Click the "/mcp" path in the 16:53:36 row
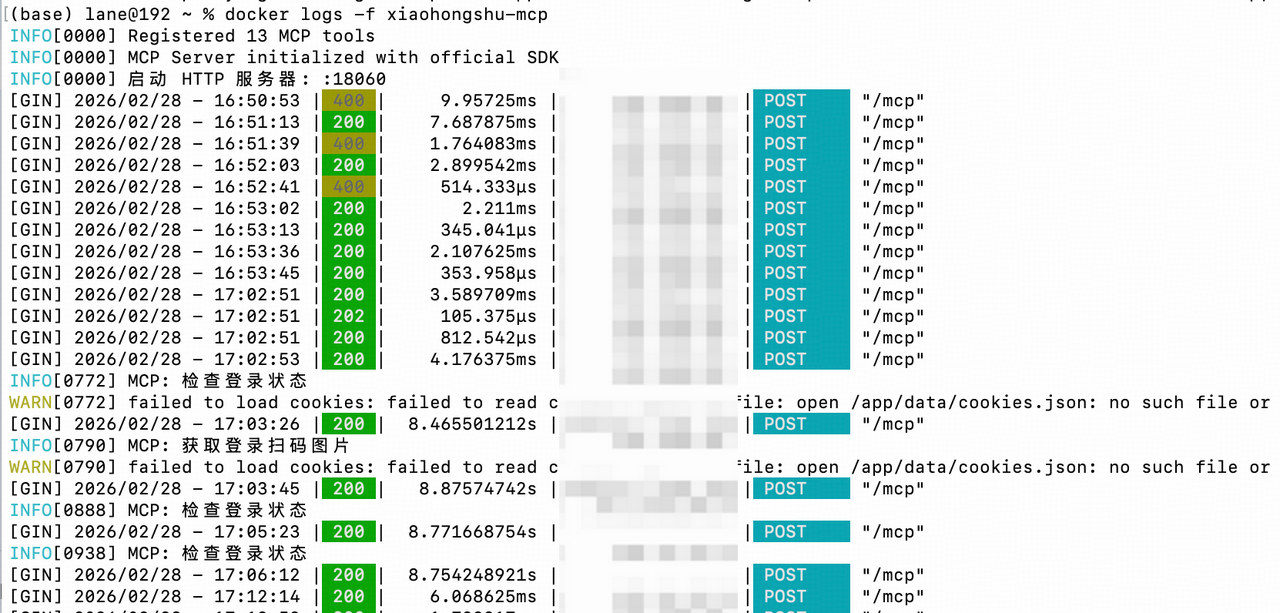 pos(893,251)
